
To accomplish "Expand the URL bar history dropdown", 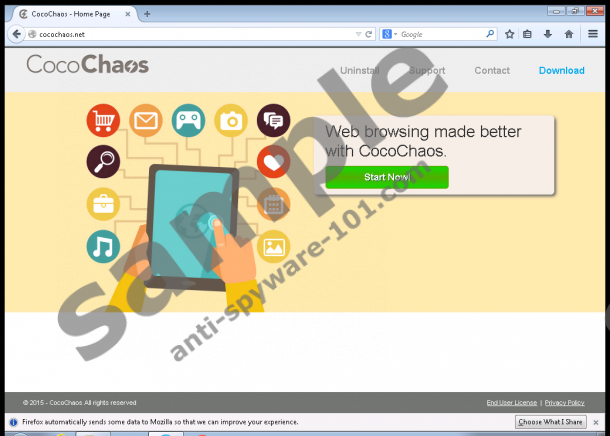I will coord(357,34).
